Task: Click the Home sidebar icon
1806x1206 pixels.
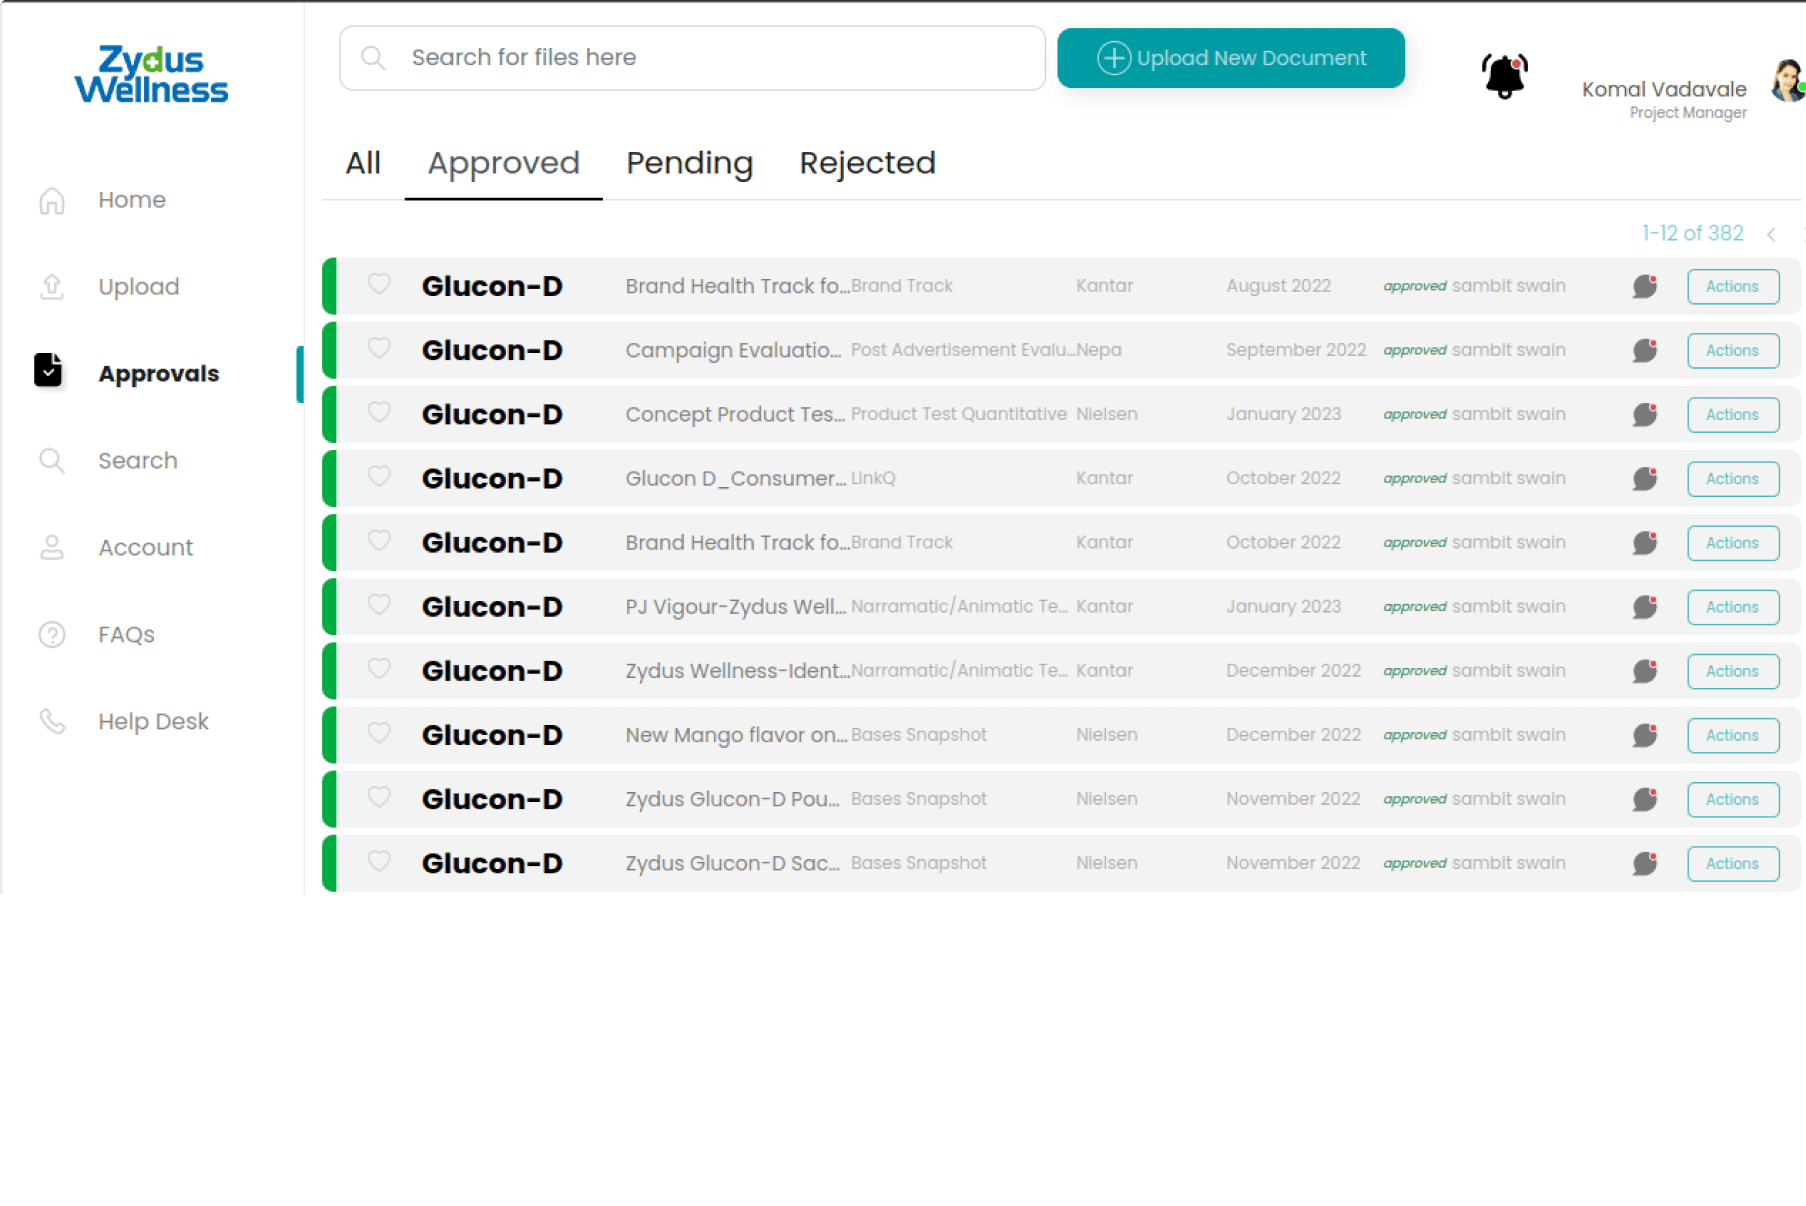Action: [52, 200]
